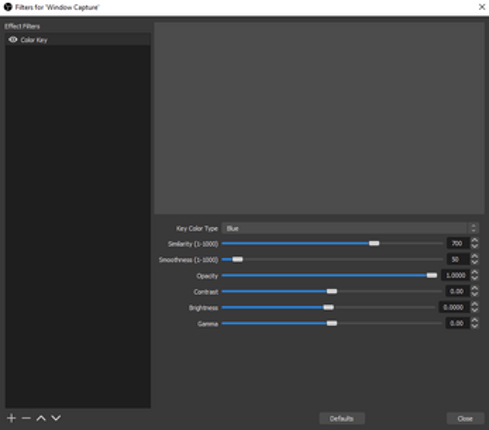Focus the Similarity value field showing 700
489x430 pixels.
458,243
